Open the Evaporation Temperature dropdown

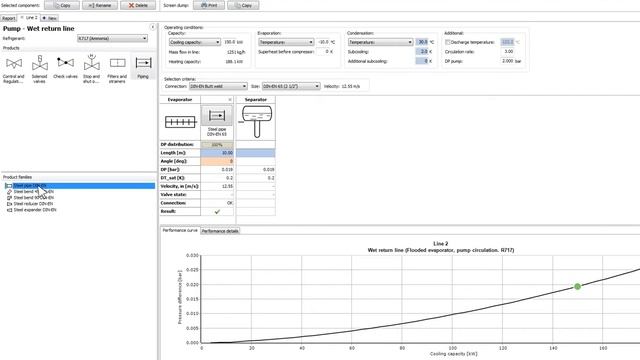coord(286,42)
